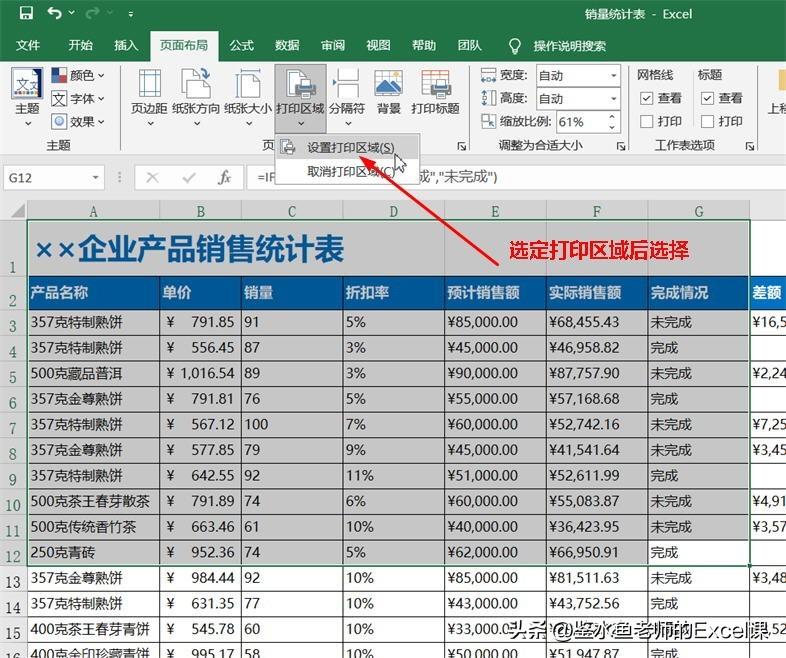Open the 字体 theme fonts dropdown
Image resolution: width=786 pixels, height=658 pixels.
[x=78, y=99]
